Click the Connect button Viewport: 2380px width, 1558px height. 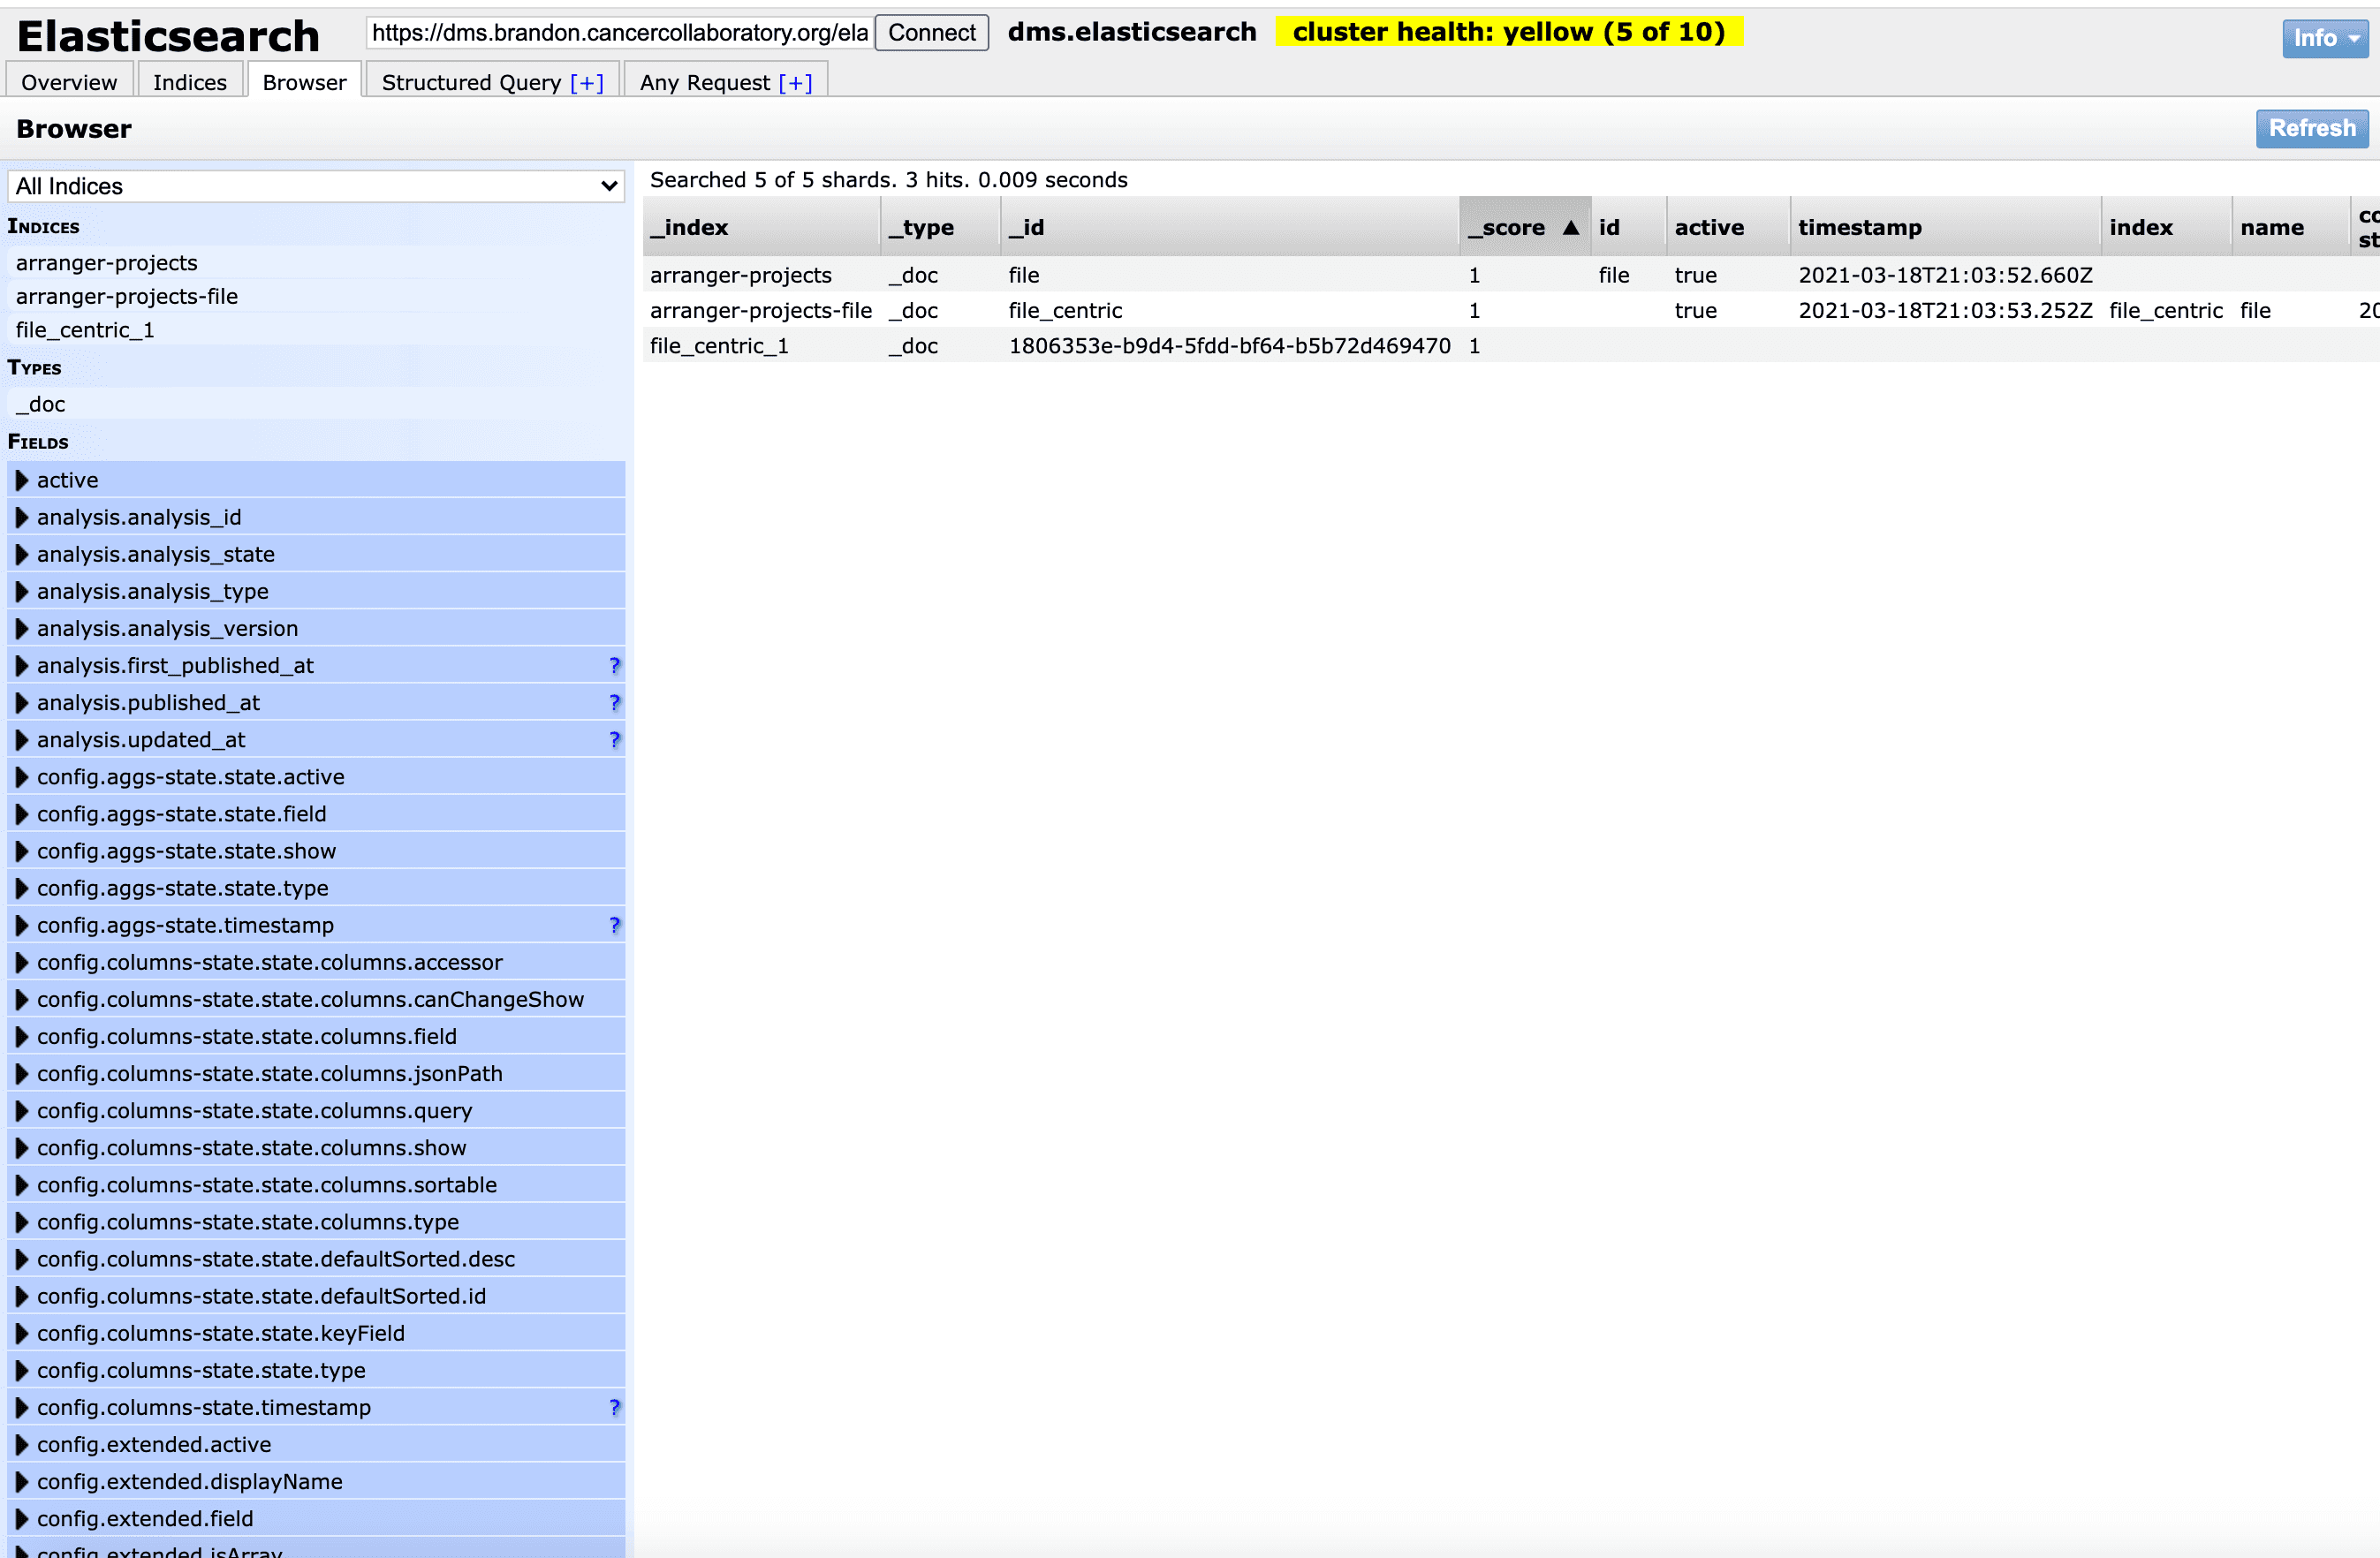(931, 33)
